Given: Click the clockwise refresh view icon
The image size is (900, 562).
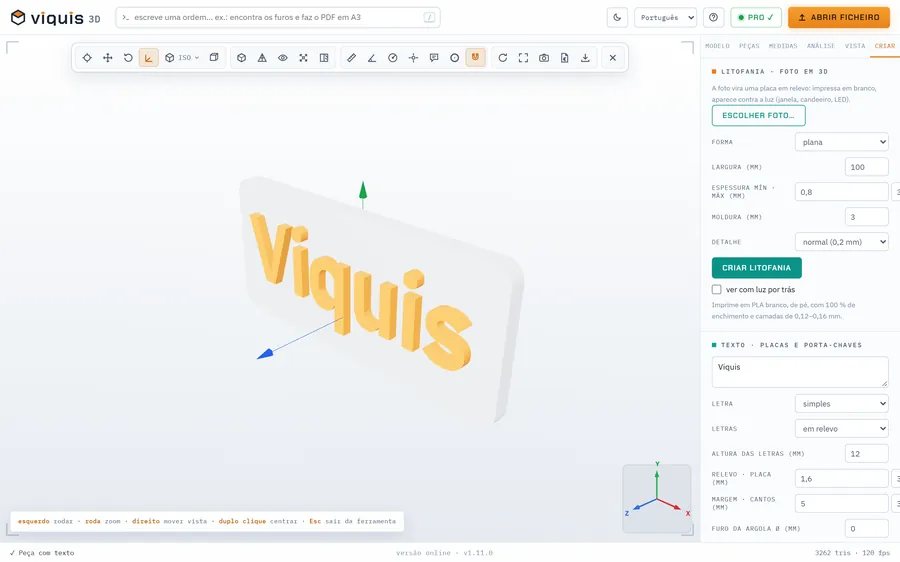Looking at the screenshot, I should pos(503,57).
